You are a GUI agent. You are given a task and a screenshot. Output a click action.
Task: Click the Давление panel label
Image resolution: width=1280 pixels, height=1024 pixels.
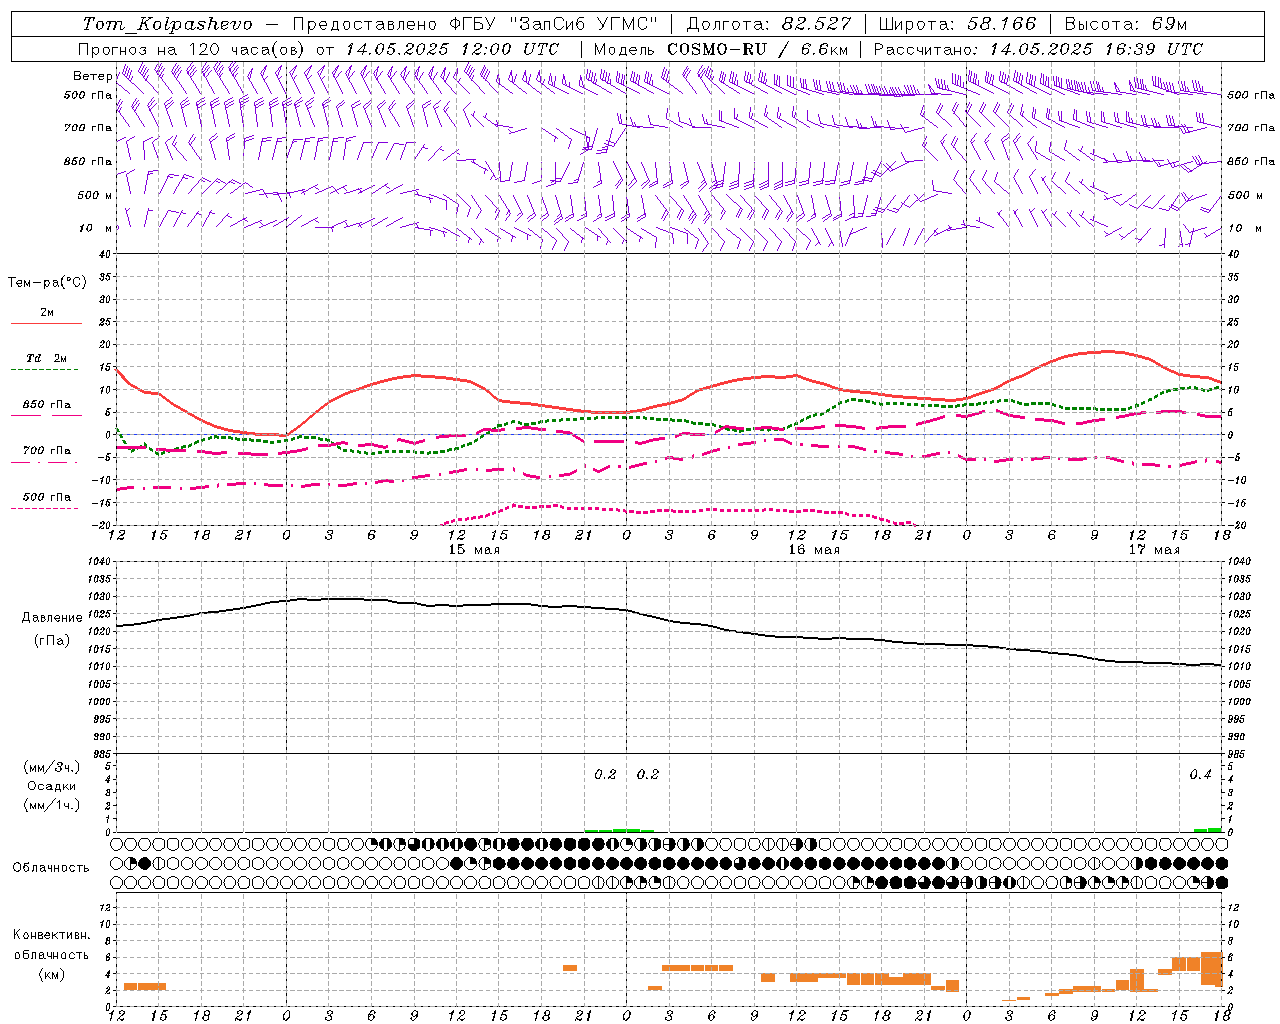tap(52, 618)
